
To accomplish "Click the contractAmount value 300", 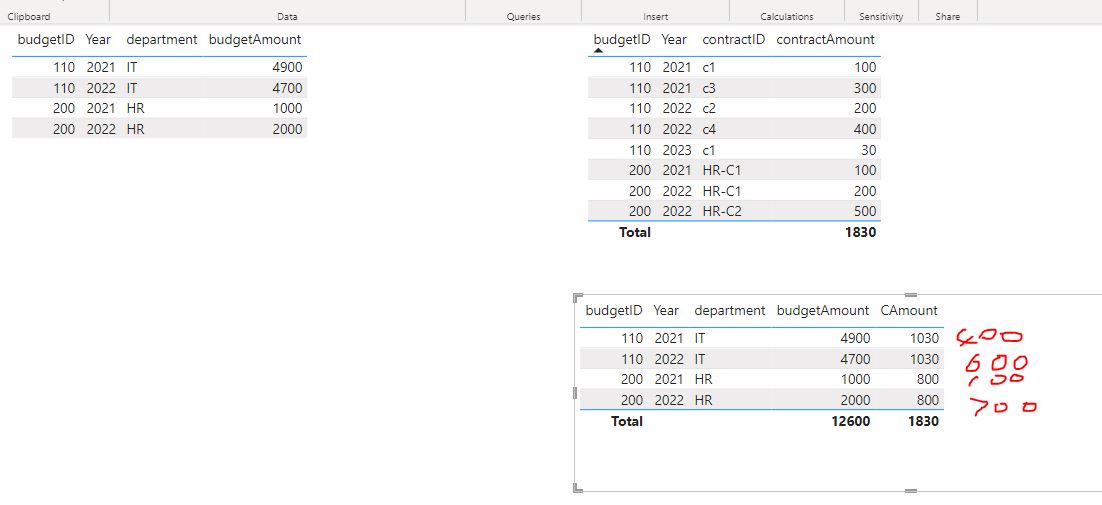I will 865,88.
